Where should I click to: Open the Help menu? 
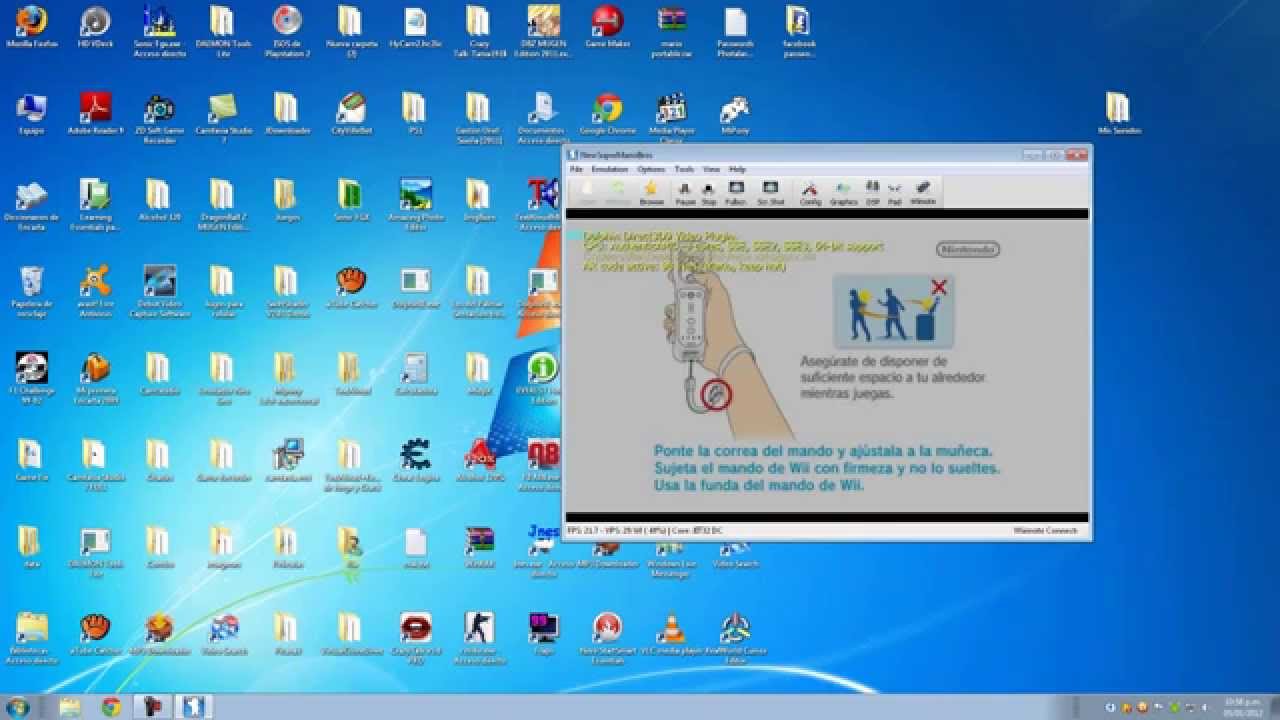tap(737, 169)
